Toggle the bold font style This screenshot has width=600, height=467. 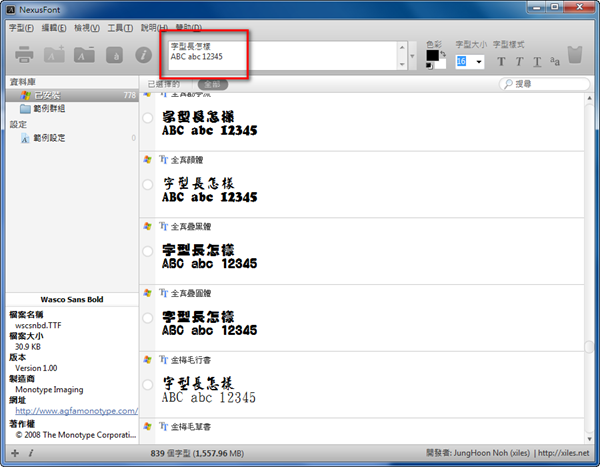coord(501,61)
